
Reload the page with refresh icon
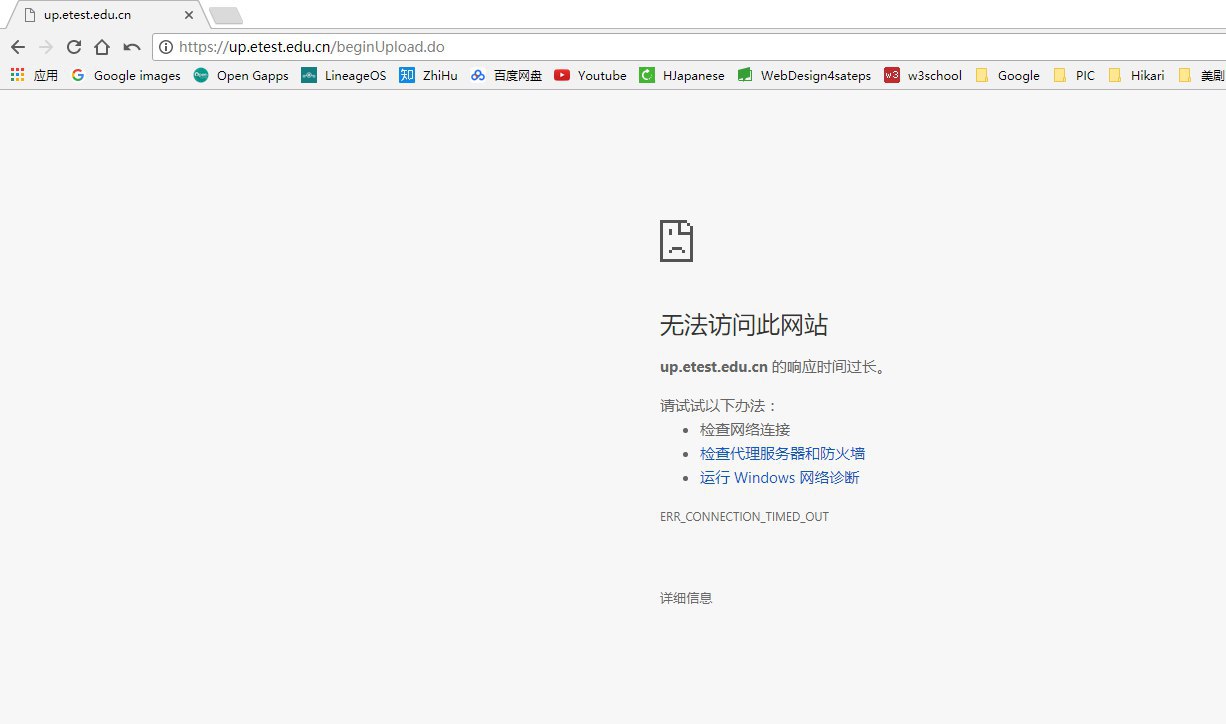[73, 47]
